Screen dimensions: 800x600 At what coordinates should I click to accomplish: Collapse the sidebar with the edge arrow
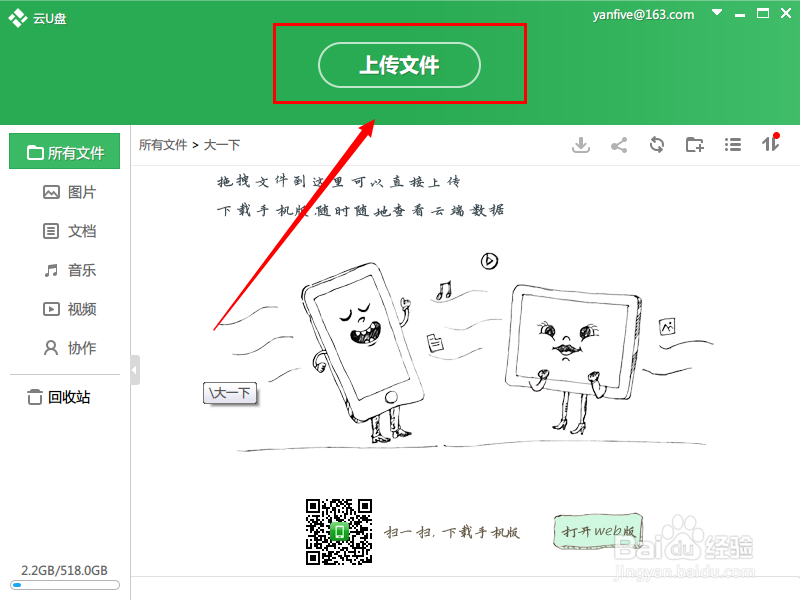point(133,368)
